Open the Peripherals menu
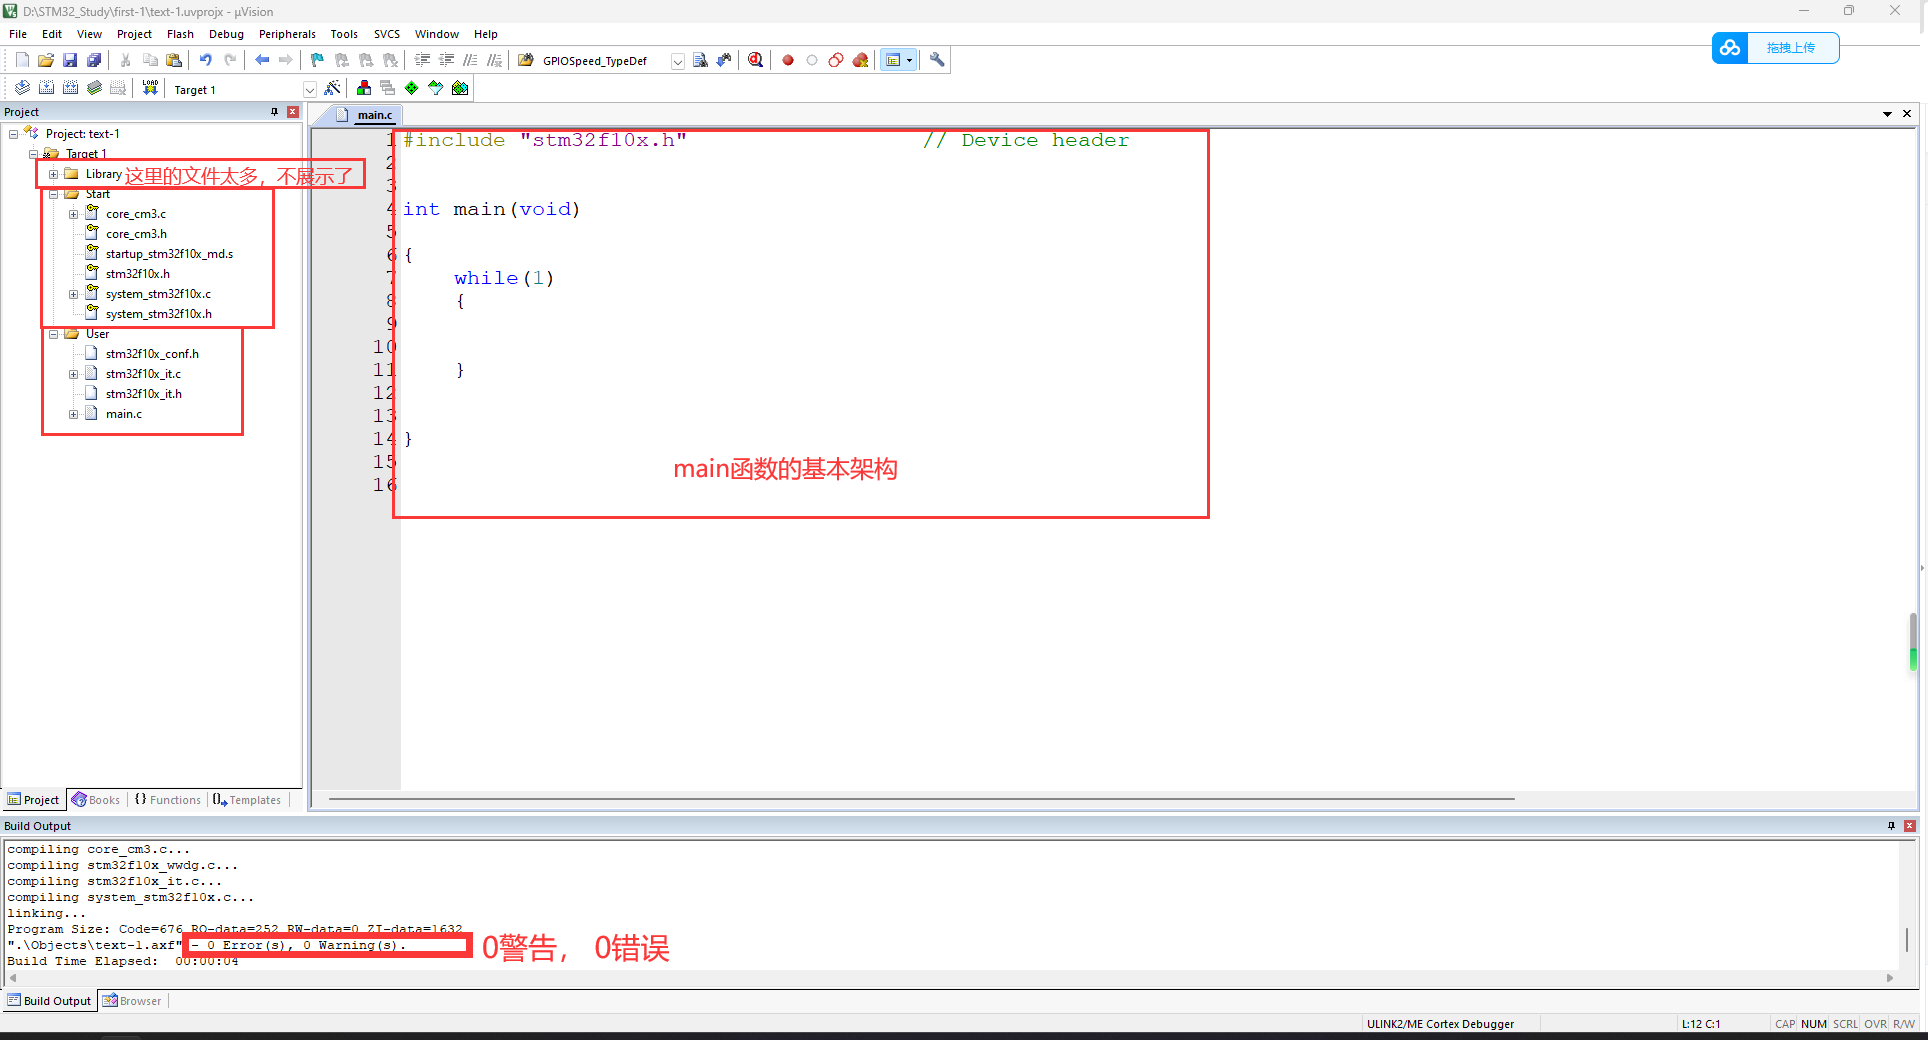 click(x=287, y=34)
